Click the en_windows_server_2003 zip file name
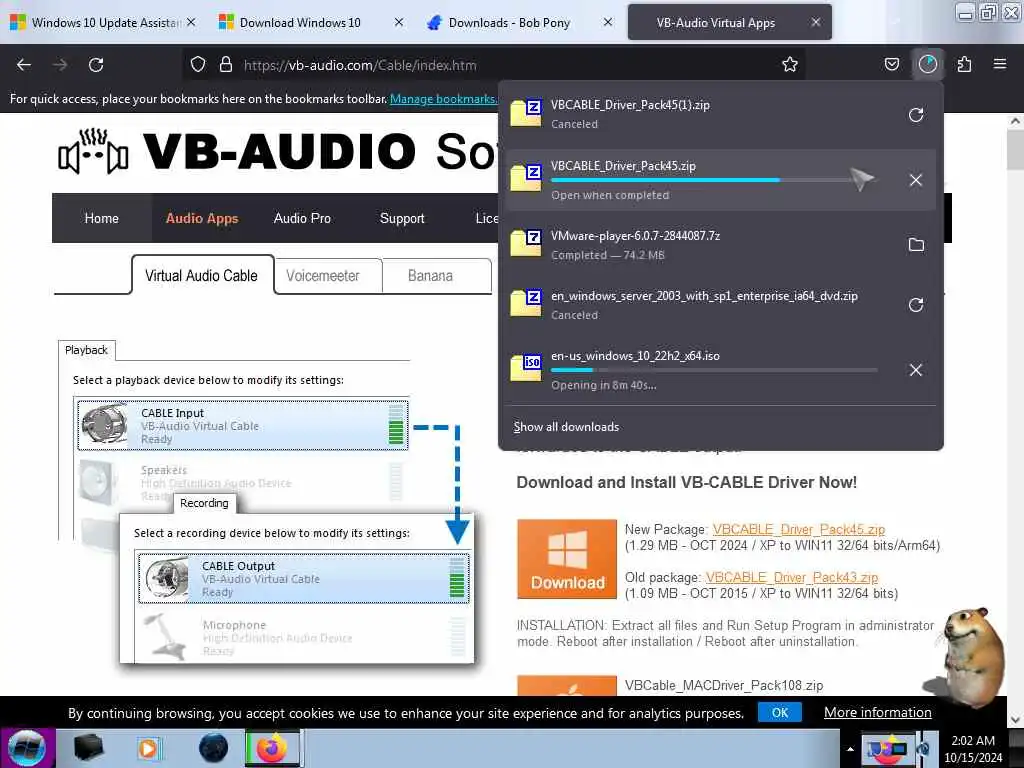Screen dimensions: 1024x768 (x=704, y=296)
